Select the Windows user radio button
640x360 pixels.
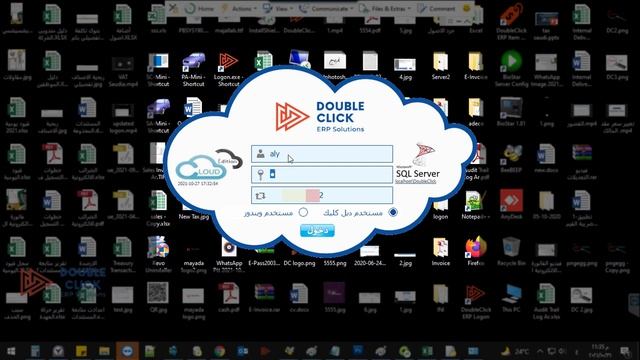pyautogui.click(x=303, y=212)
